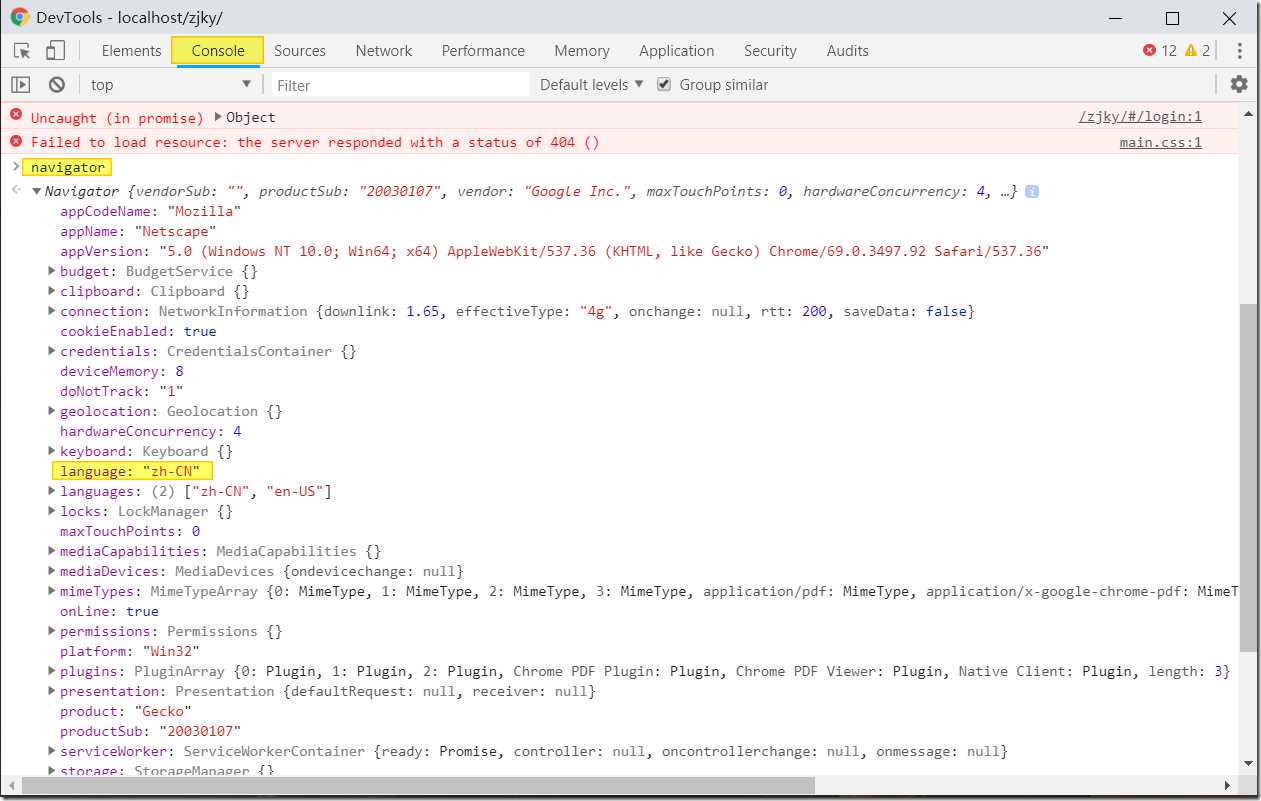The height and width of the screenshot is (801, 1261).
Task: Click the Chrome icon in the title bar
Action: point(20,18)
